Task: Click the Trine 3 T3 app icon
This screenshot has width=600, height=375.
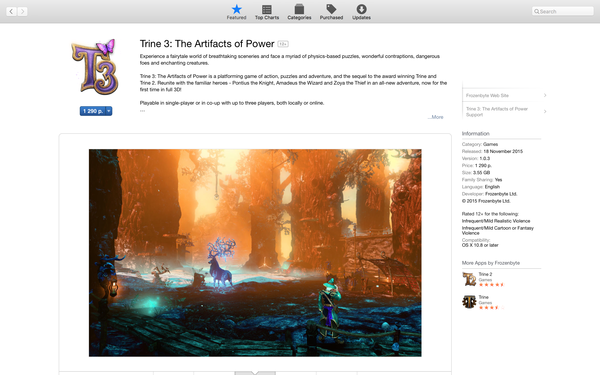Action: click(95, 67)
